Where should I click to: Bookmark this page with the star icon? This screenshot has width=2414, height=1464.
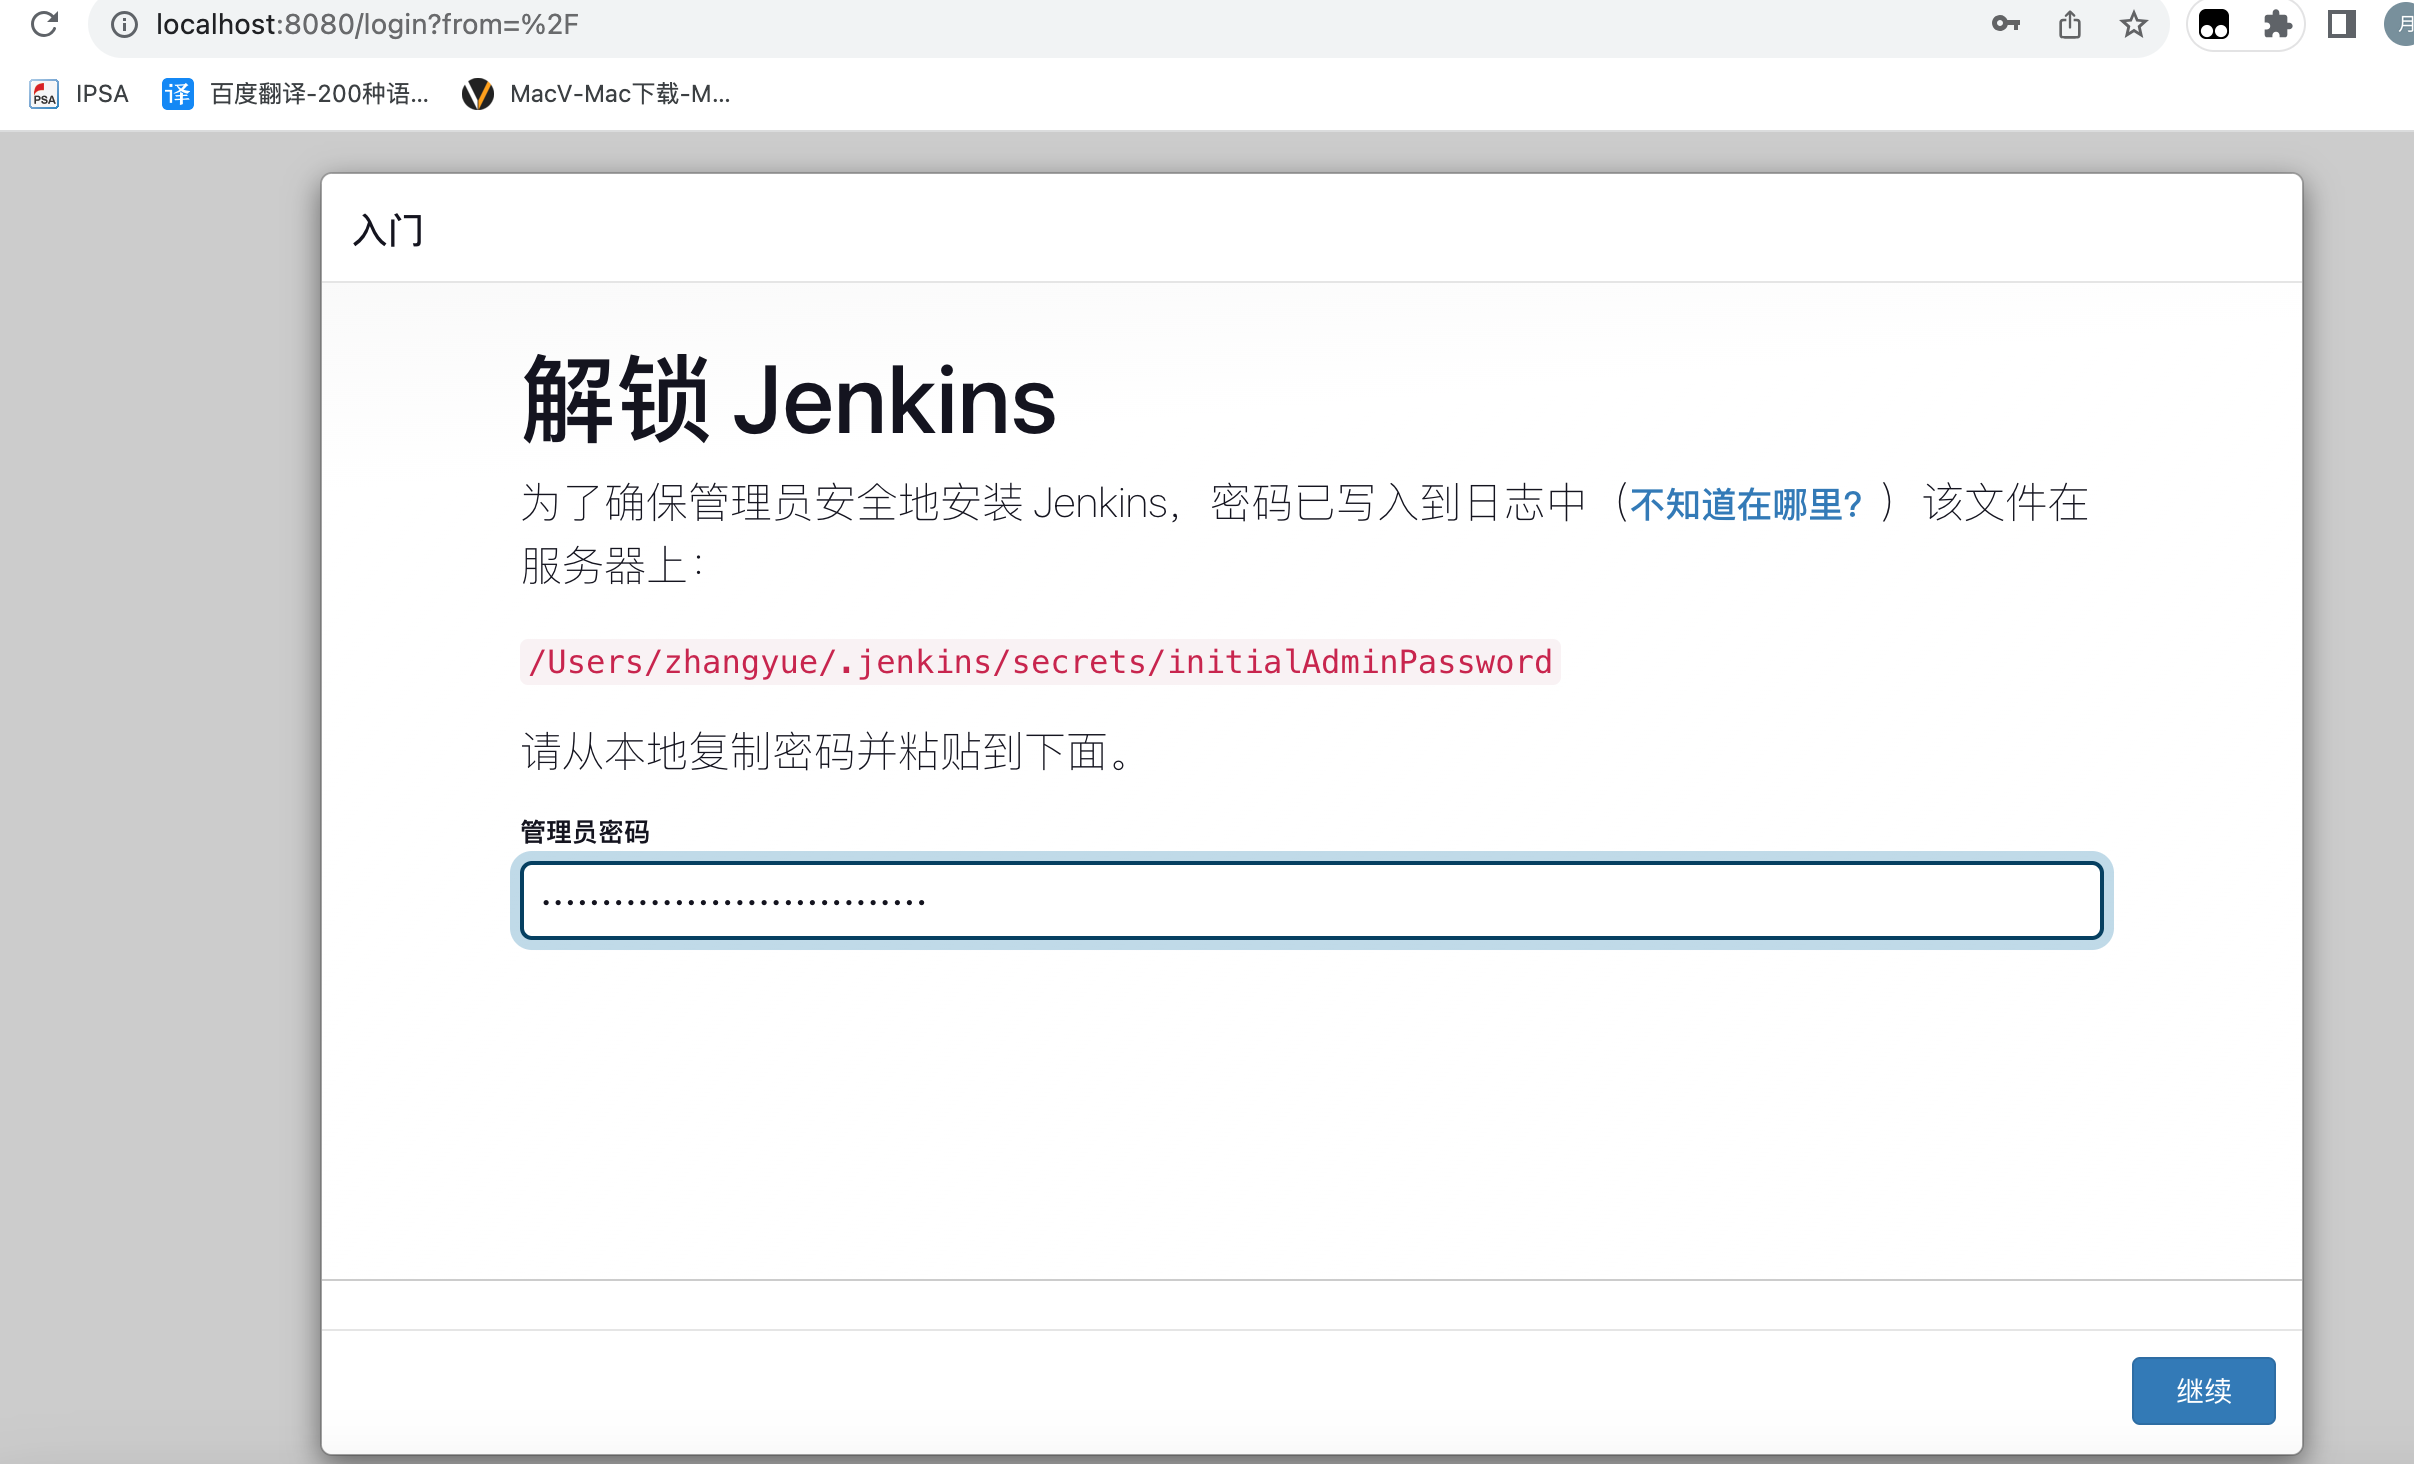click(2133, 24)
